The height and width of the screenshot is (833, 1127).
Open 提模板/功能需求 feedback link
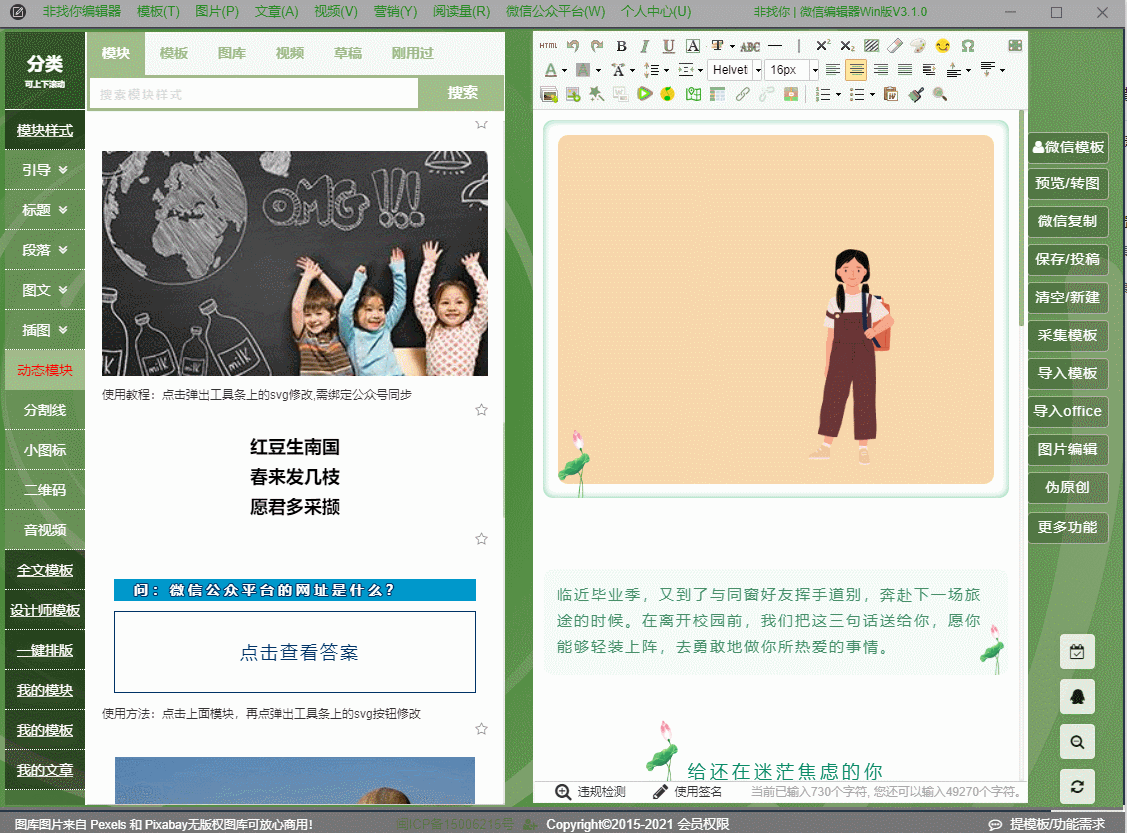click(1047, 824)
